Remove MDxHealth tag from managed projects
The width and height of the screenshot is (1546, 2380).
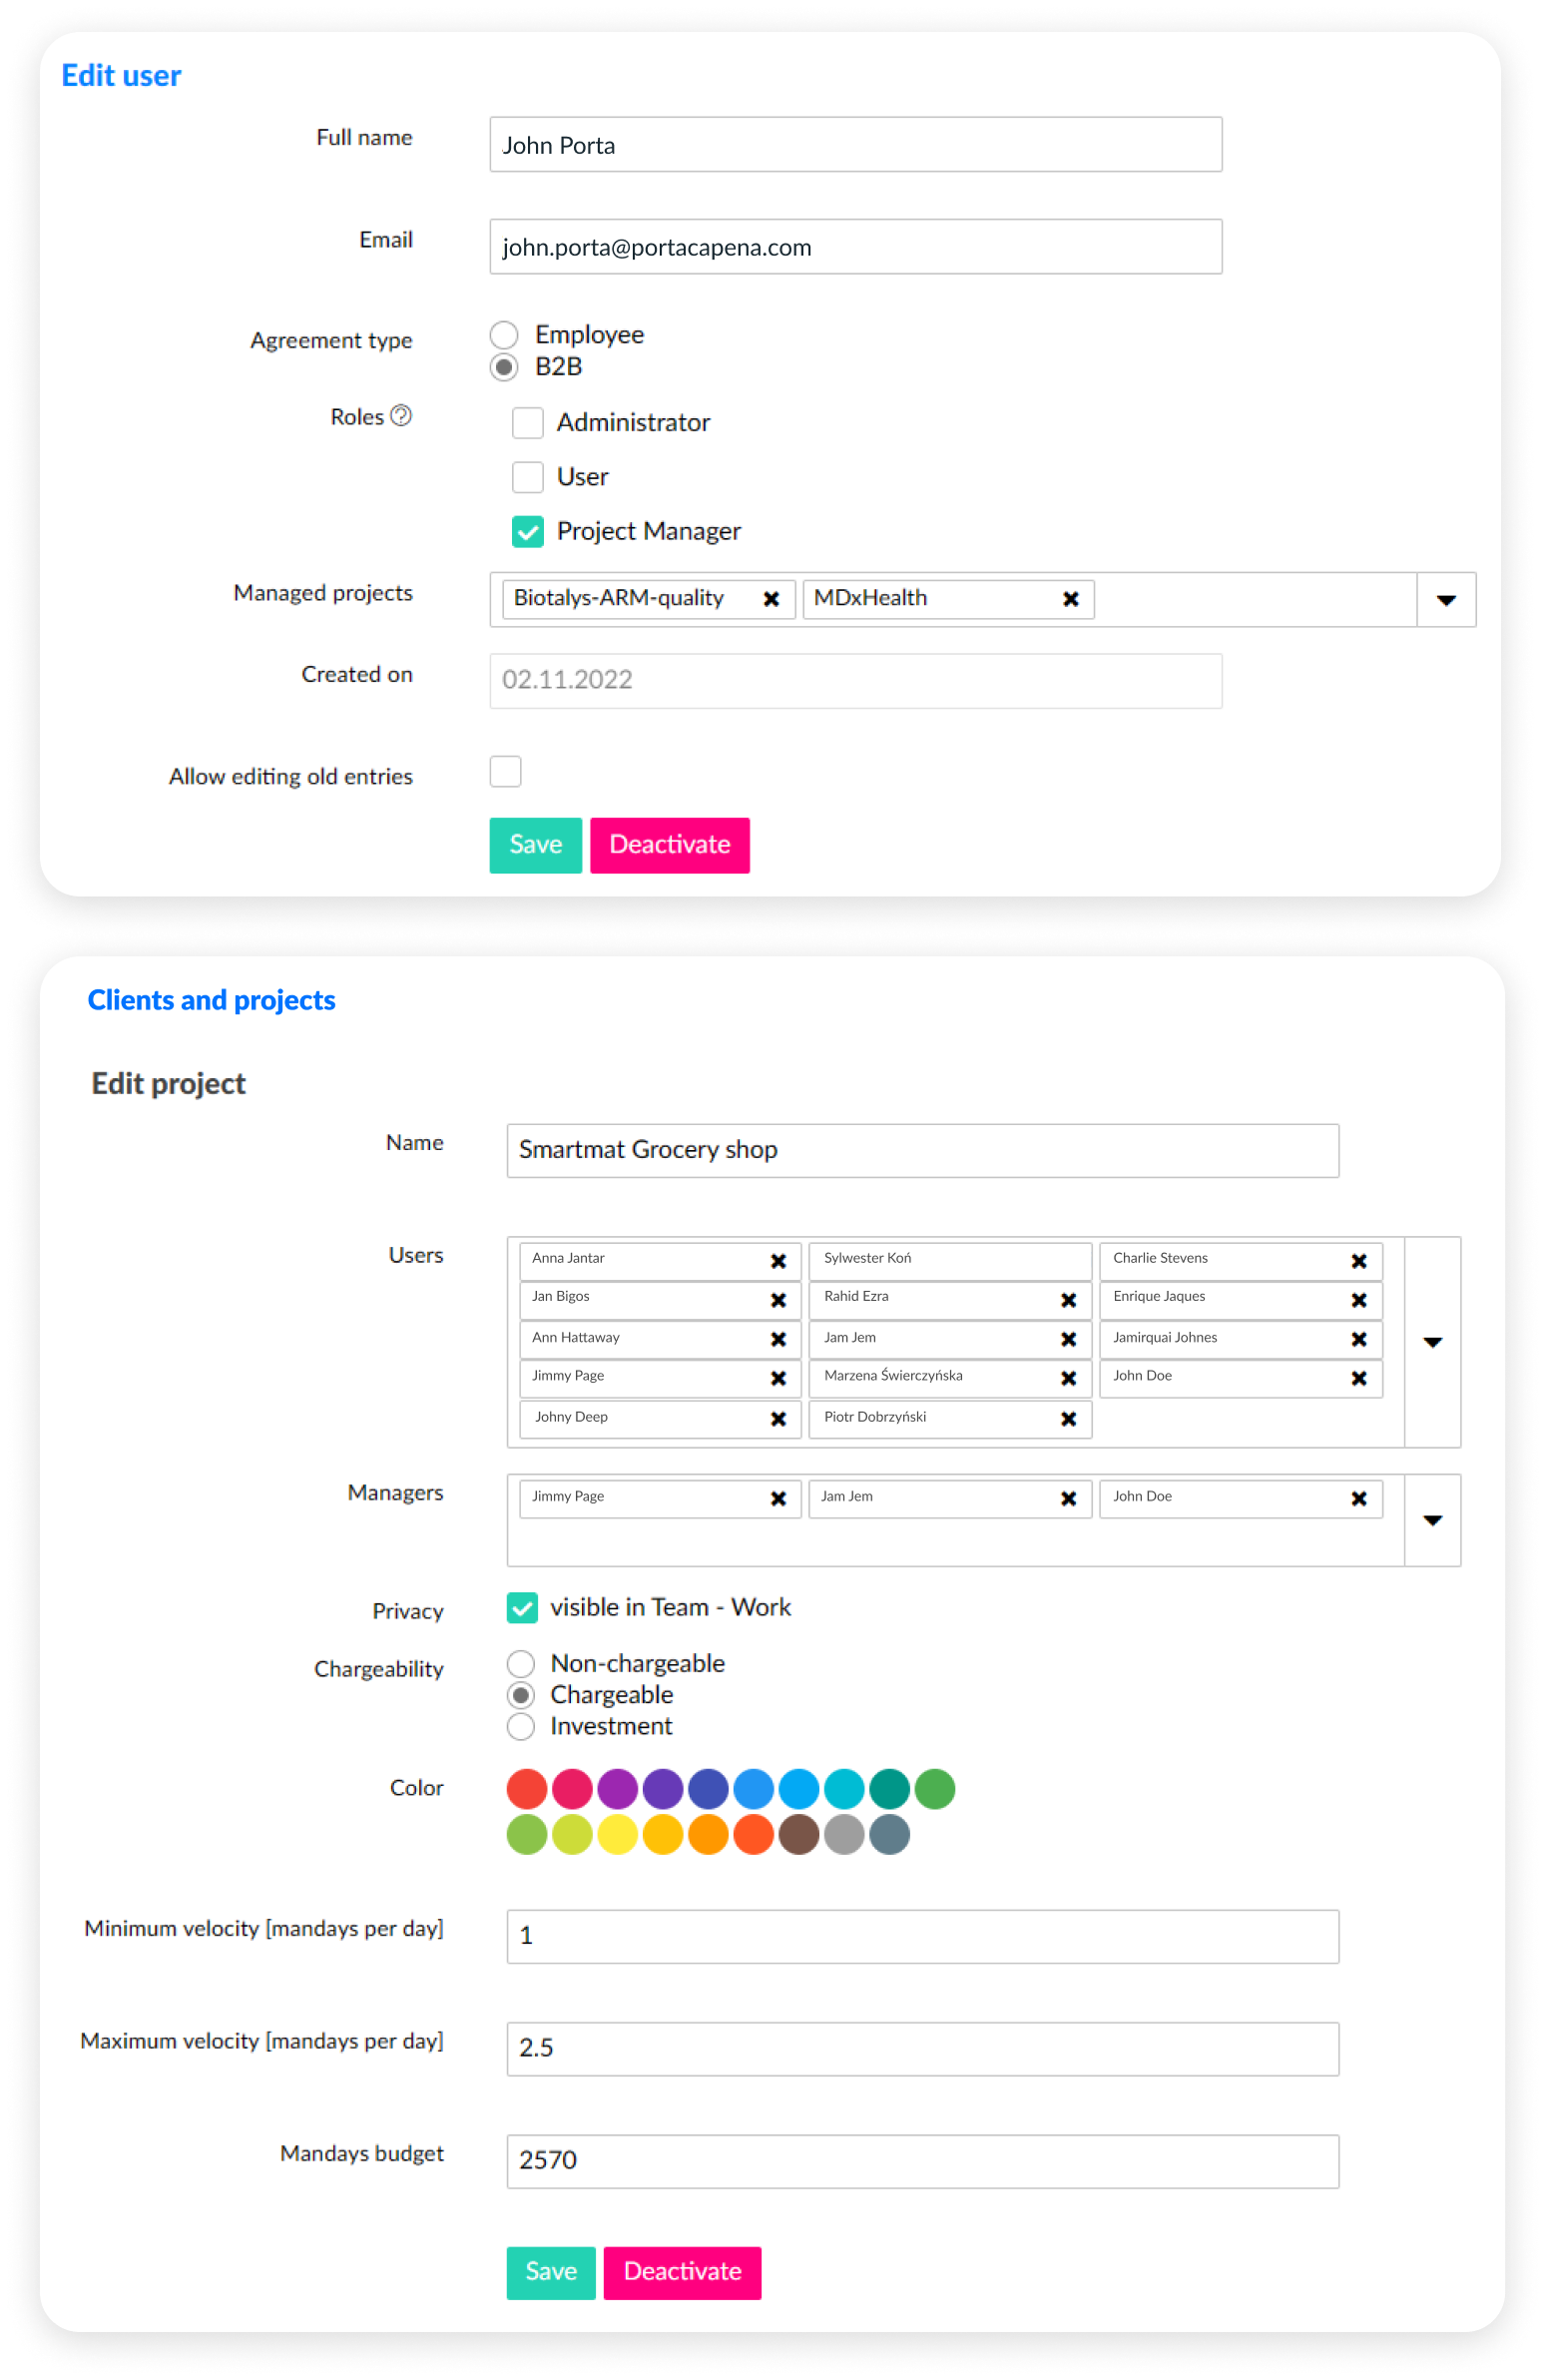coord(1070,599)
